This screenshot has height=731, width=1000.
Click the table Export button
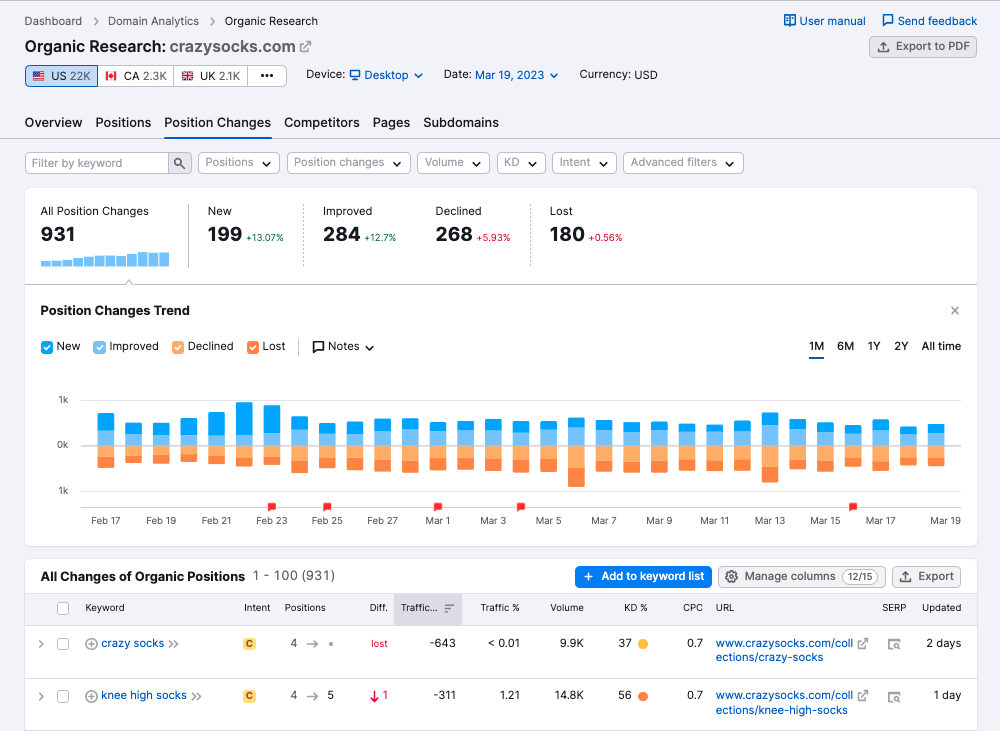coord(927,577)
